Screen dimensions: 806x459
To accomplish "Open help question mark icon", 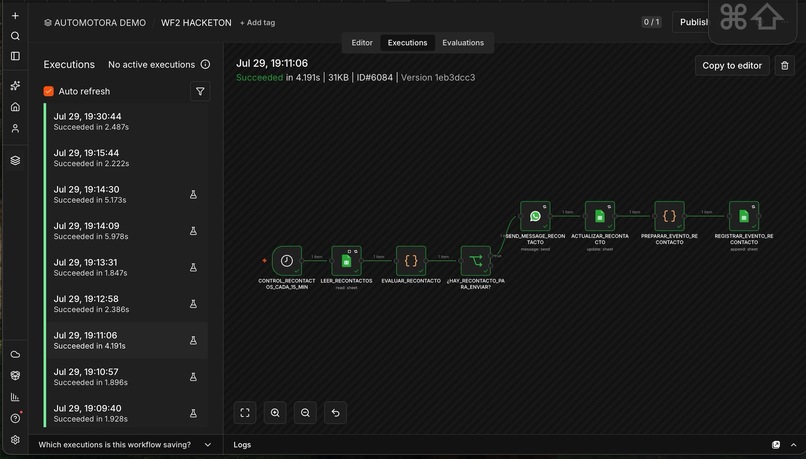I will coord(15,418).
